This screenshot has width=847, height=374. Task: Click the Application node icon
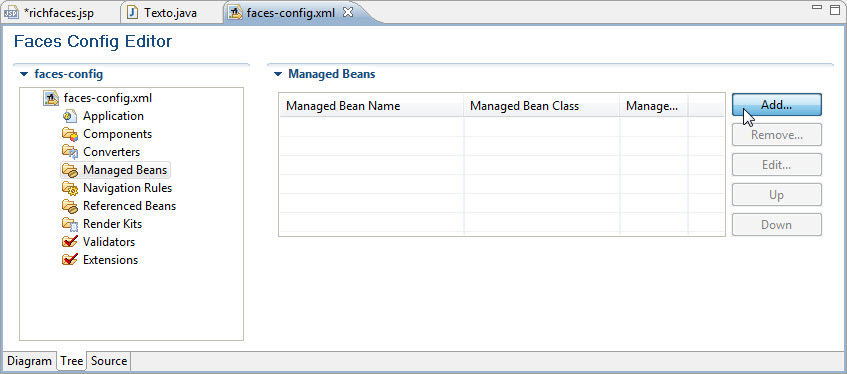[70, 116]
